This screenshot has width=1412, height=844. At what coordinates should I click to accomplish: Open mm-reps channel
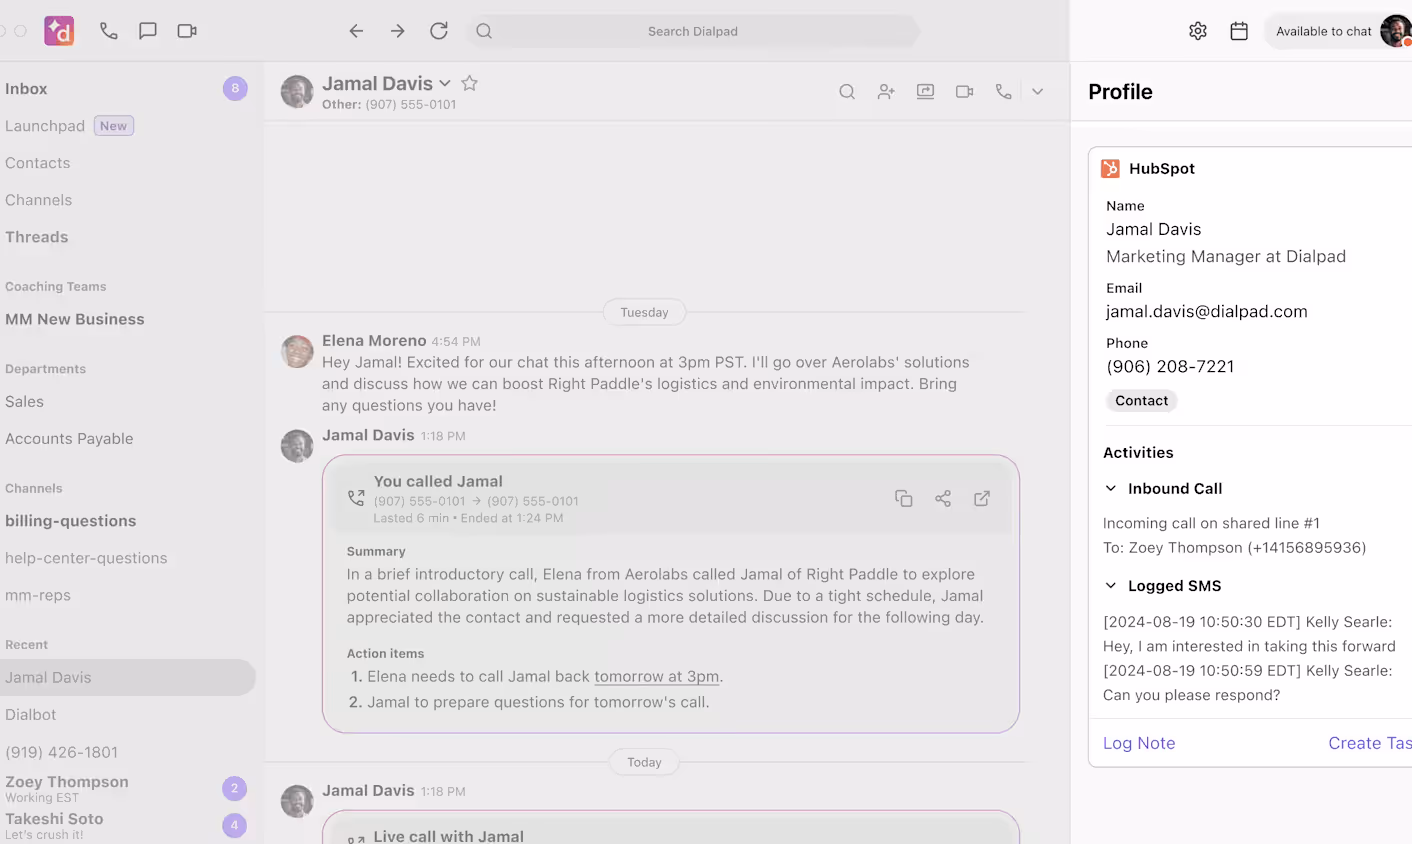click(x=38, y=595)
